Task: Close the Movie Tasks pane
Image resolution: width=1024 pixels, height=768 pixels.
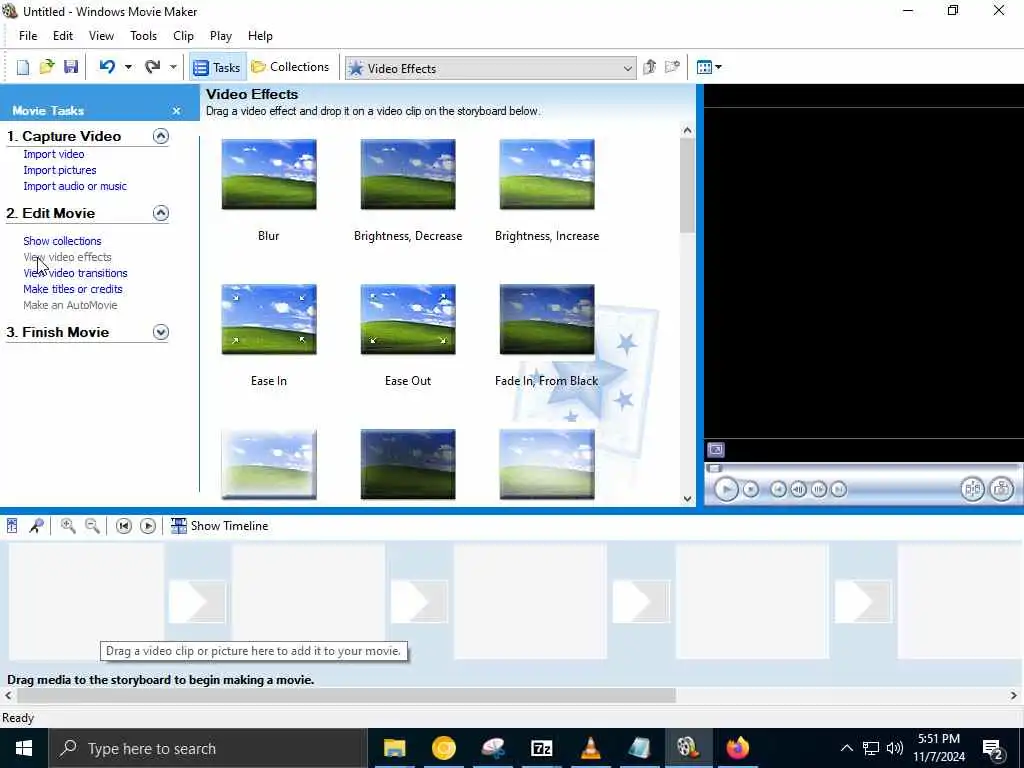Action: [176, 111]
